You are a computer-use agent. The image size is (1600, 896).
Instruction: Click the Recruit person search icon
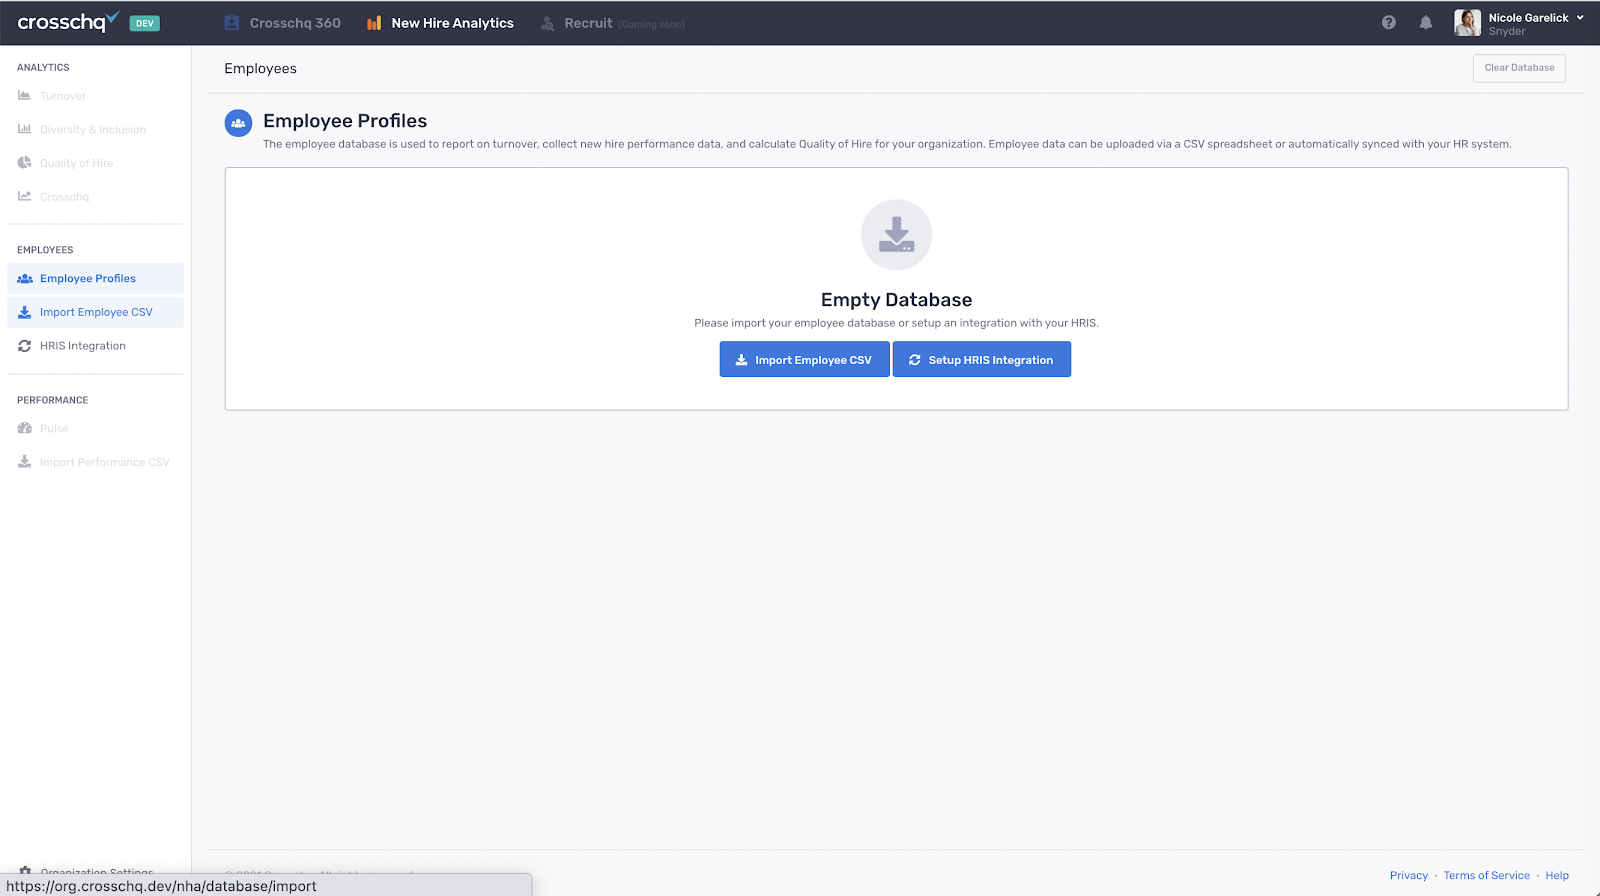pyautogui.click(x=548, y=23)
